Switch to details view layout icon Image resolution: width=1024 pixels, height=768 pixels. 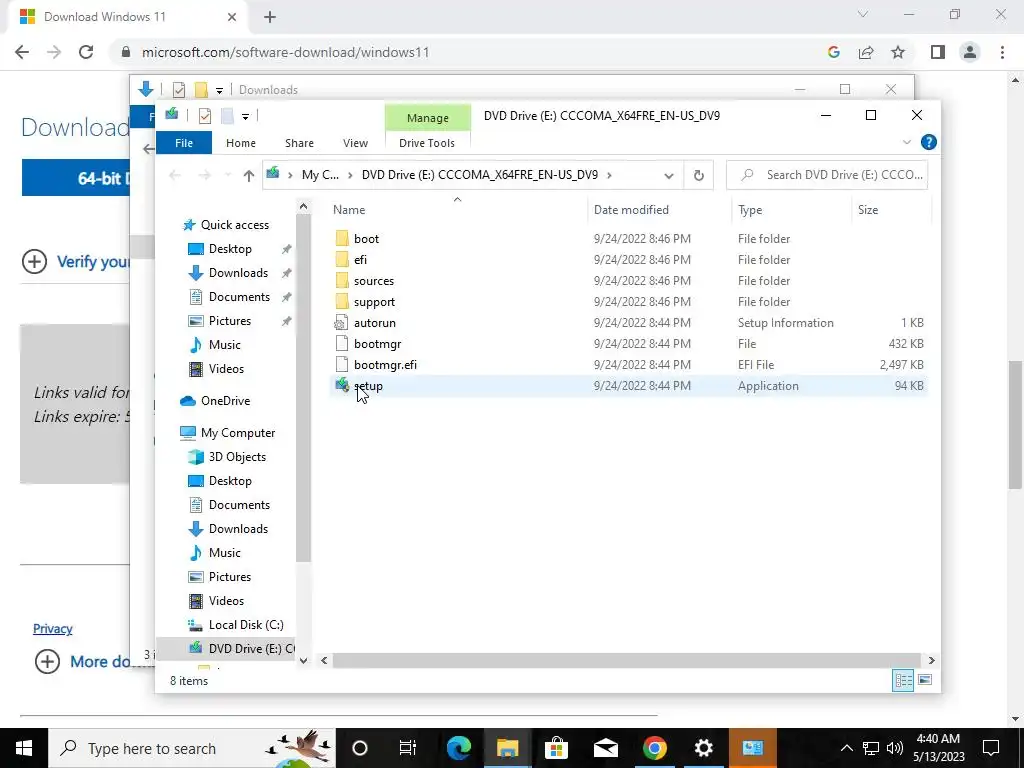point(903,680)
